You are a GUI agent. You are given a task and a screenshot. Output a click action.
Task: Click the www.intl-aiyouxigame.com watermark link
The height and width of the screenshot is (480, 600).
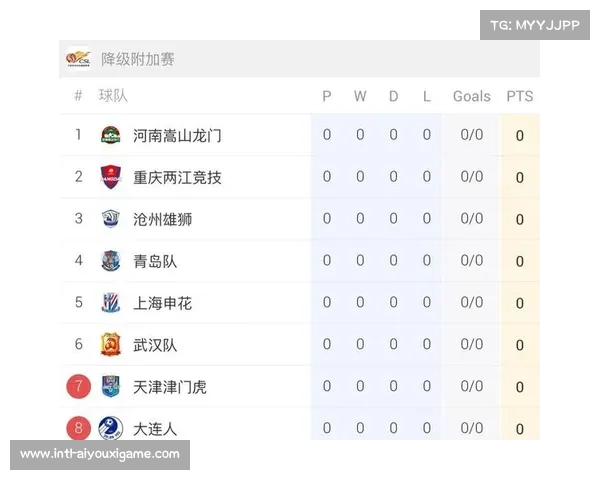pos(100,454)
